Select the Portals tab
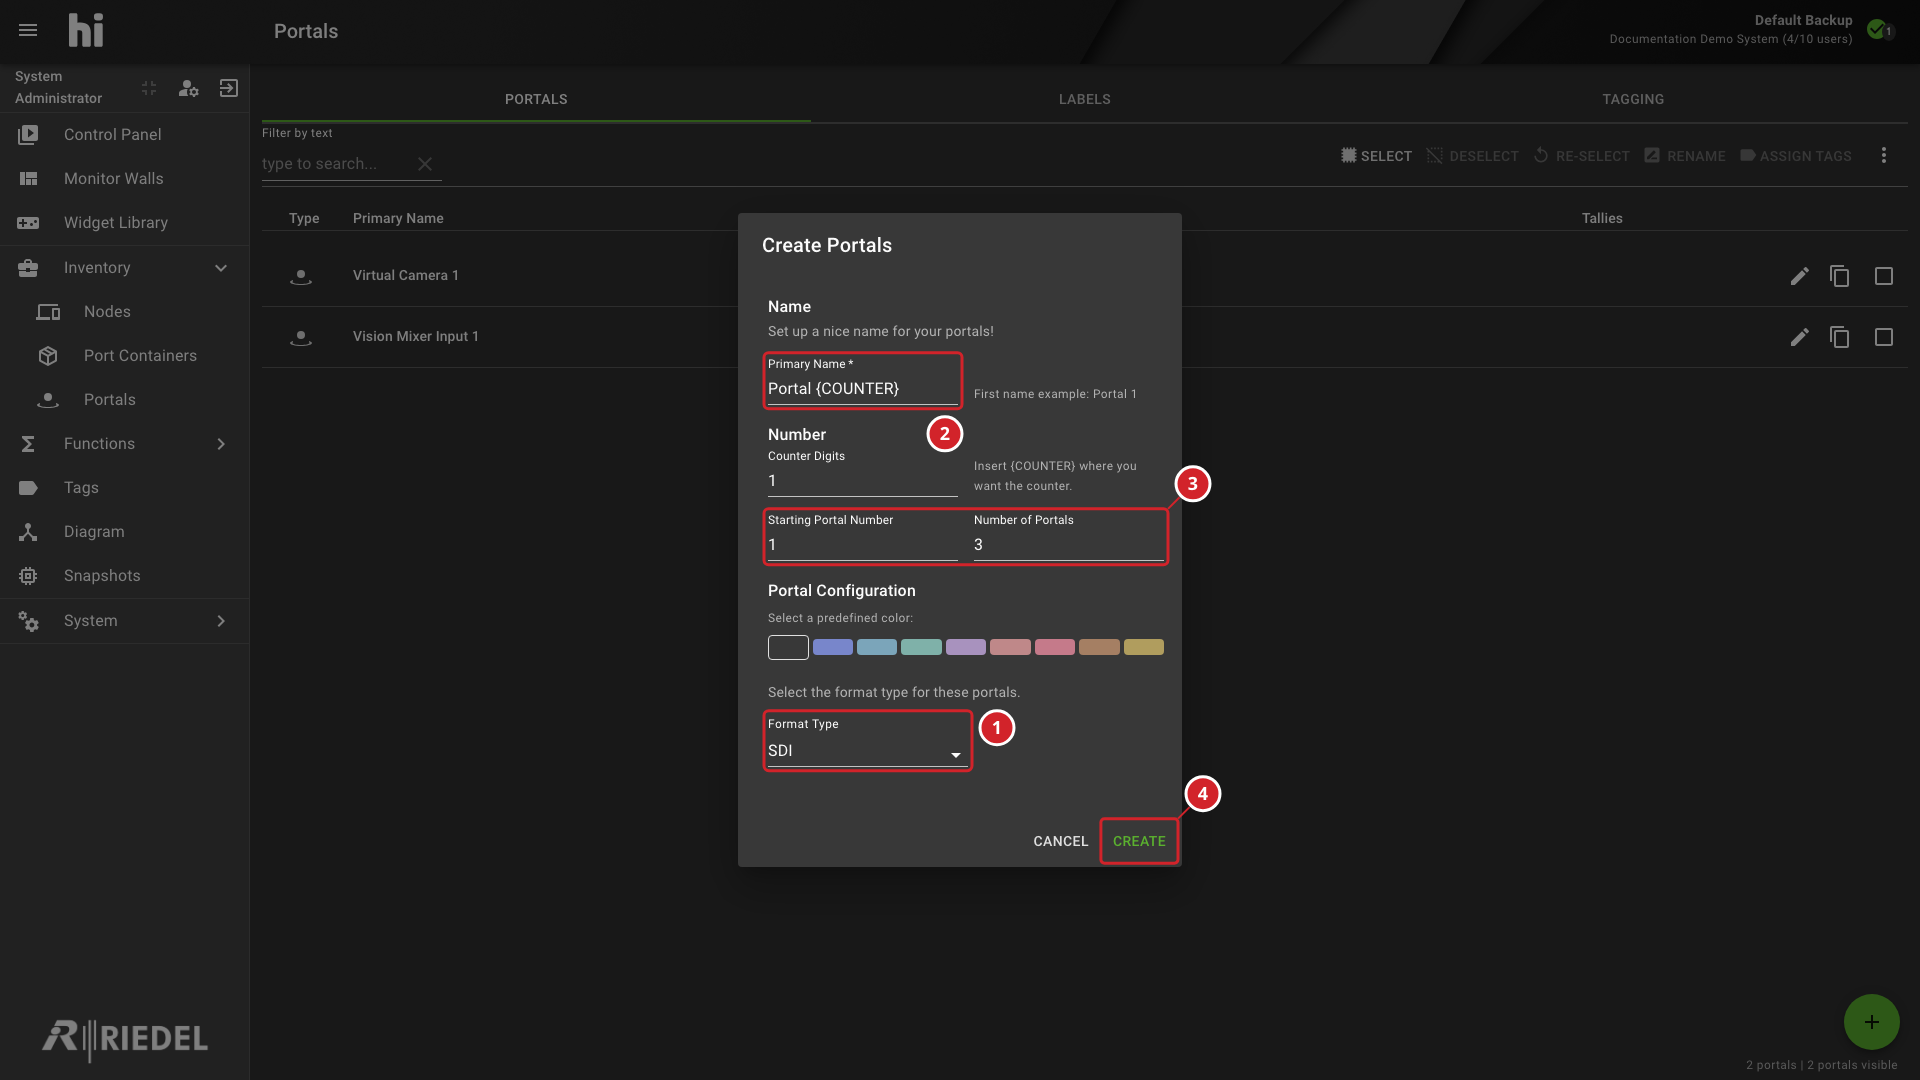 pyautogui.click(x=536, y=99)
